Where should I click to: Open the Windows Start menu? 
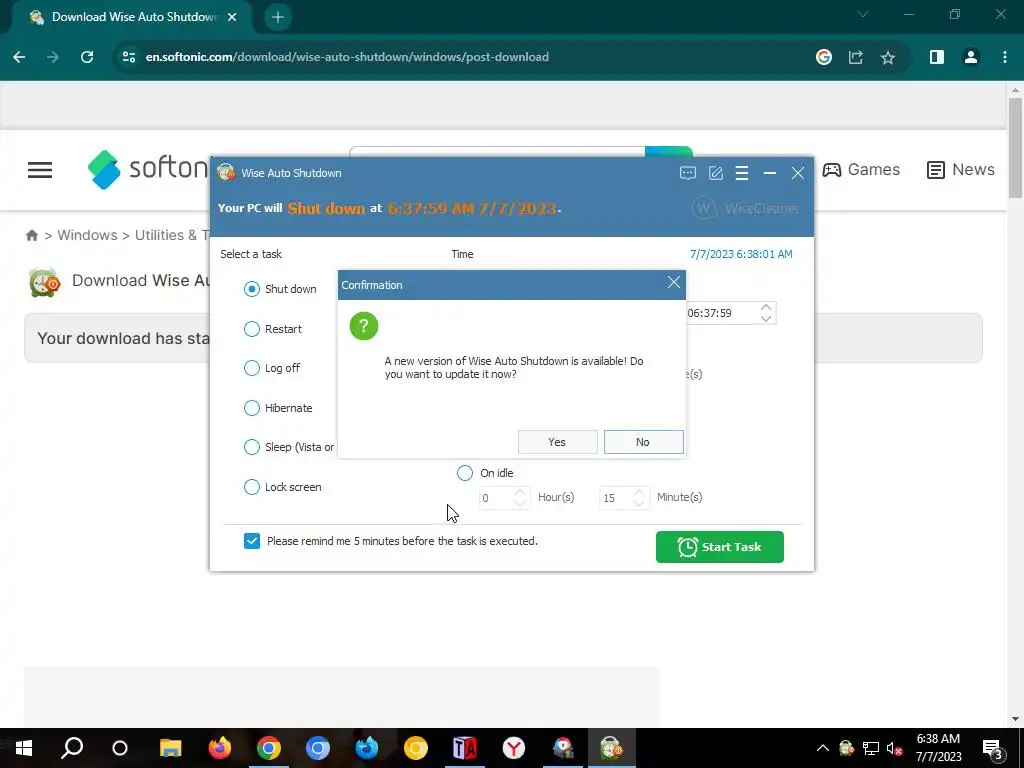tap(24, 748)
